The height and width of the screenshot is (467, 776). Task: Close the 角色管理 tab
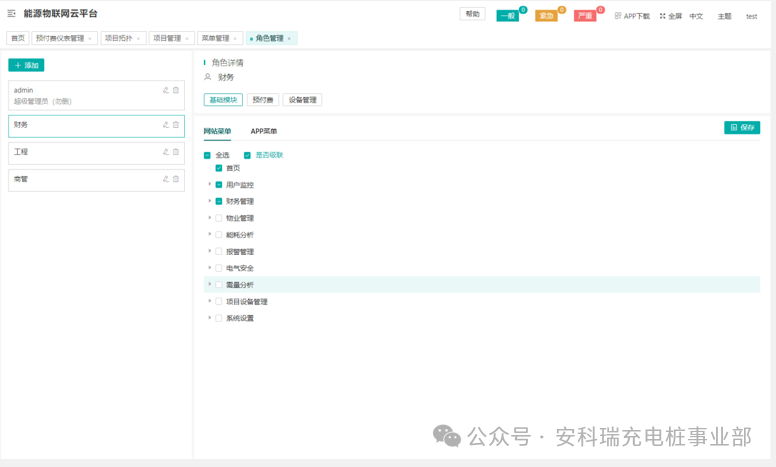290,39
